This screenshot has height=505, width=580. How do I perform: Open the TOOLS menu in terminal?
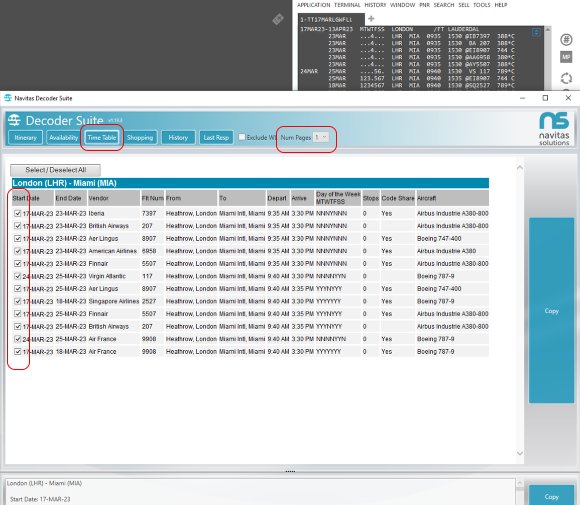[x=482, y=5]
